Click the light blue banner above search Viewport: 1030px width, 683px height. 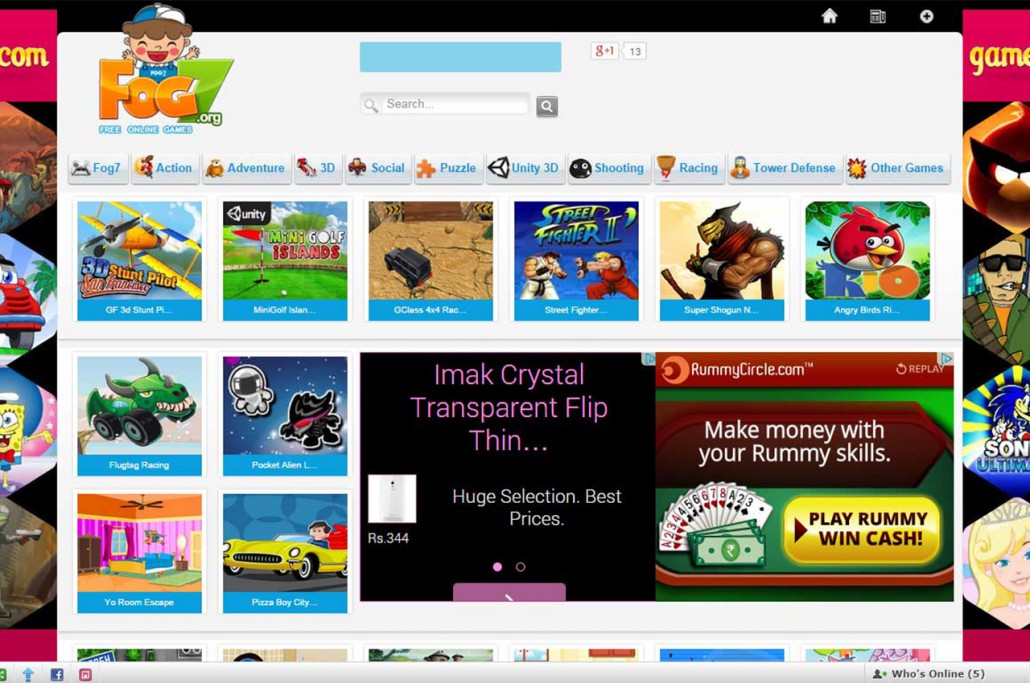(x=460, y=57)
